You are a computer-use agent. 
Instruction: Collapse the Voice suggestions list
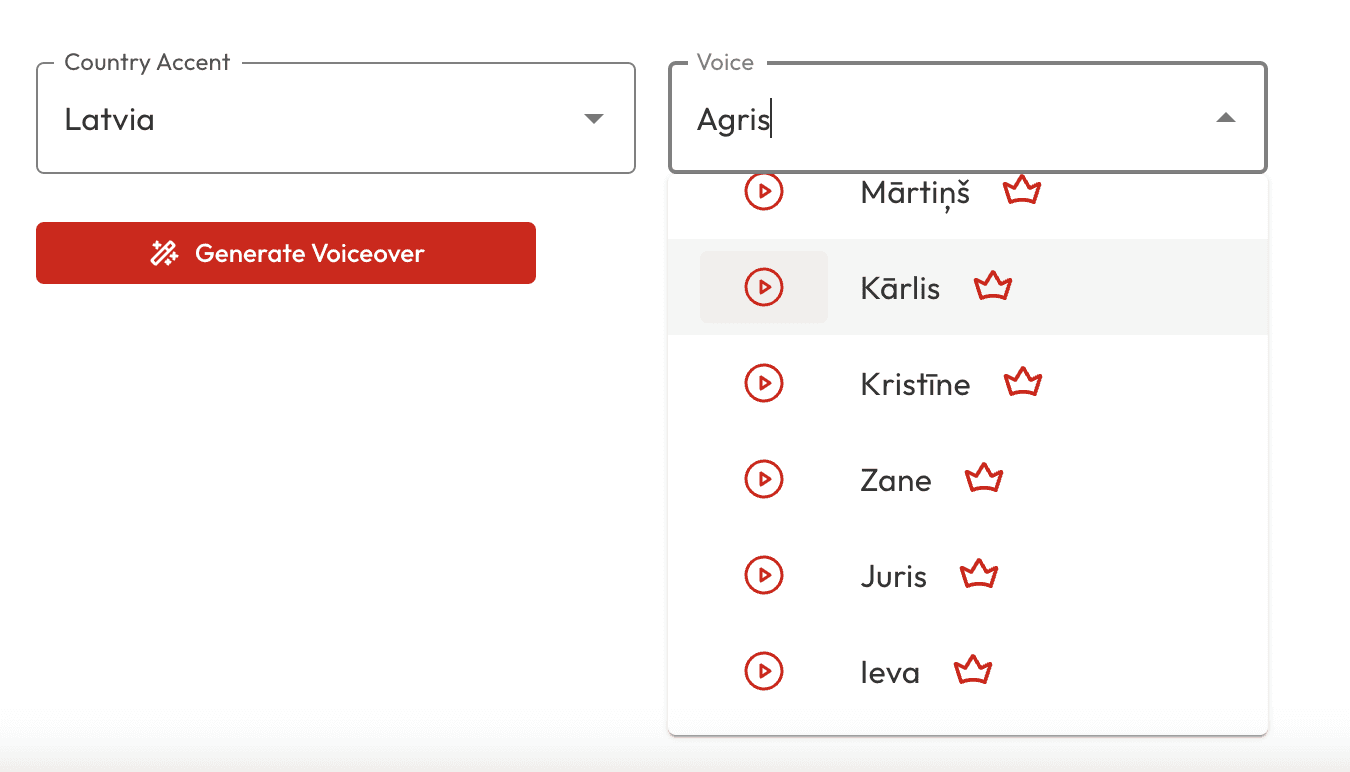[1226, 118]
